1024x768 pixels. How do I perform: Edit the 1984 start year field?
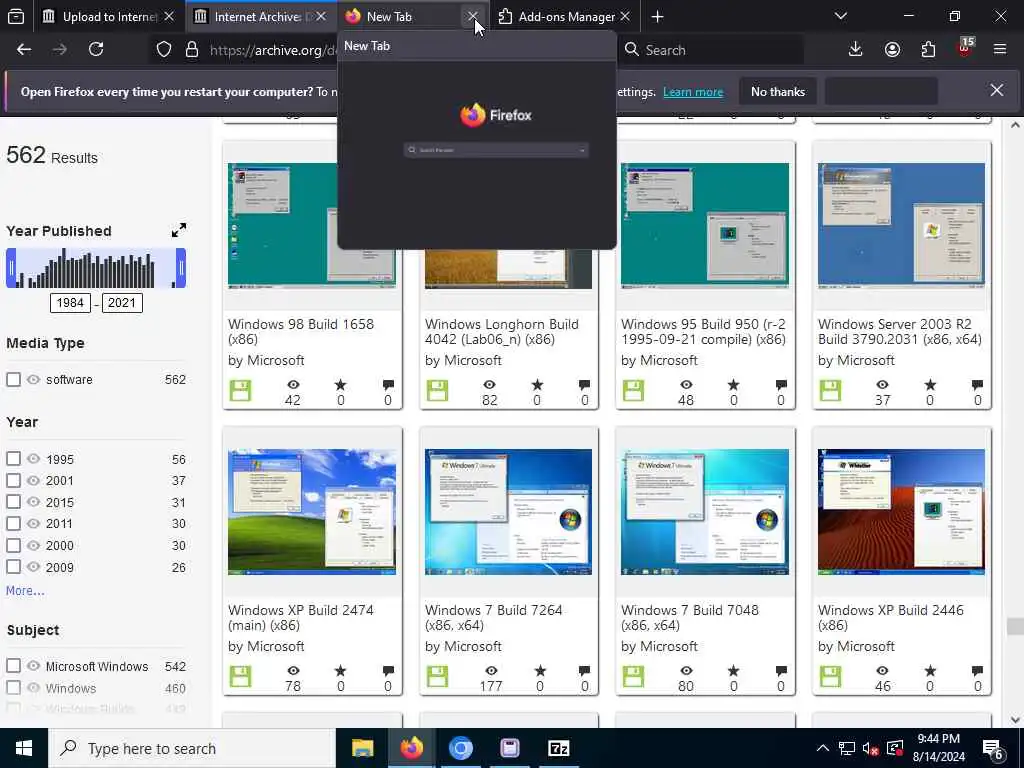pyautogui.click(x=70, y=302)
